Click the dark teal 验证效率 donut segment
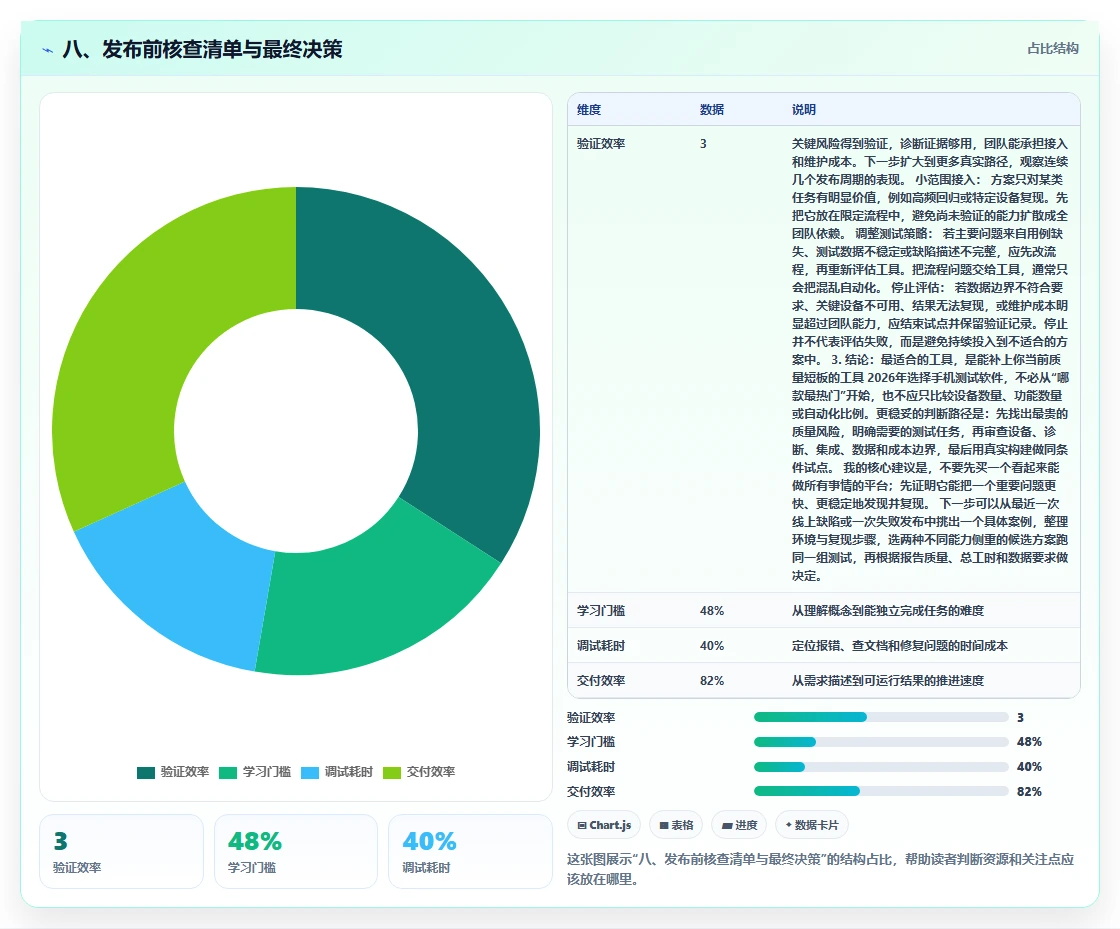Viewport: 1120px width, 929px height. coord(457,343)
